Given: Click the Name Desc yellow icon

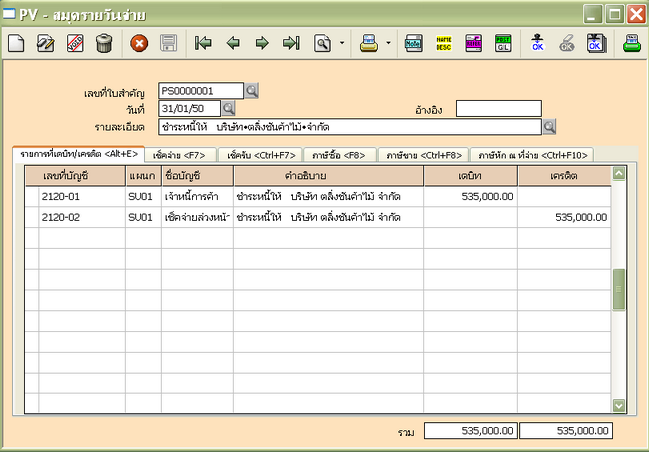Looking at the screenshot, I should coord(443,43).
